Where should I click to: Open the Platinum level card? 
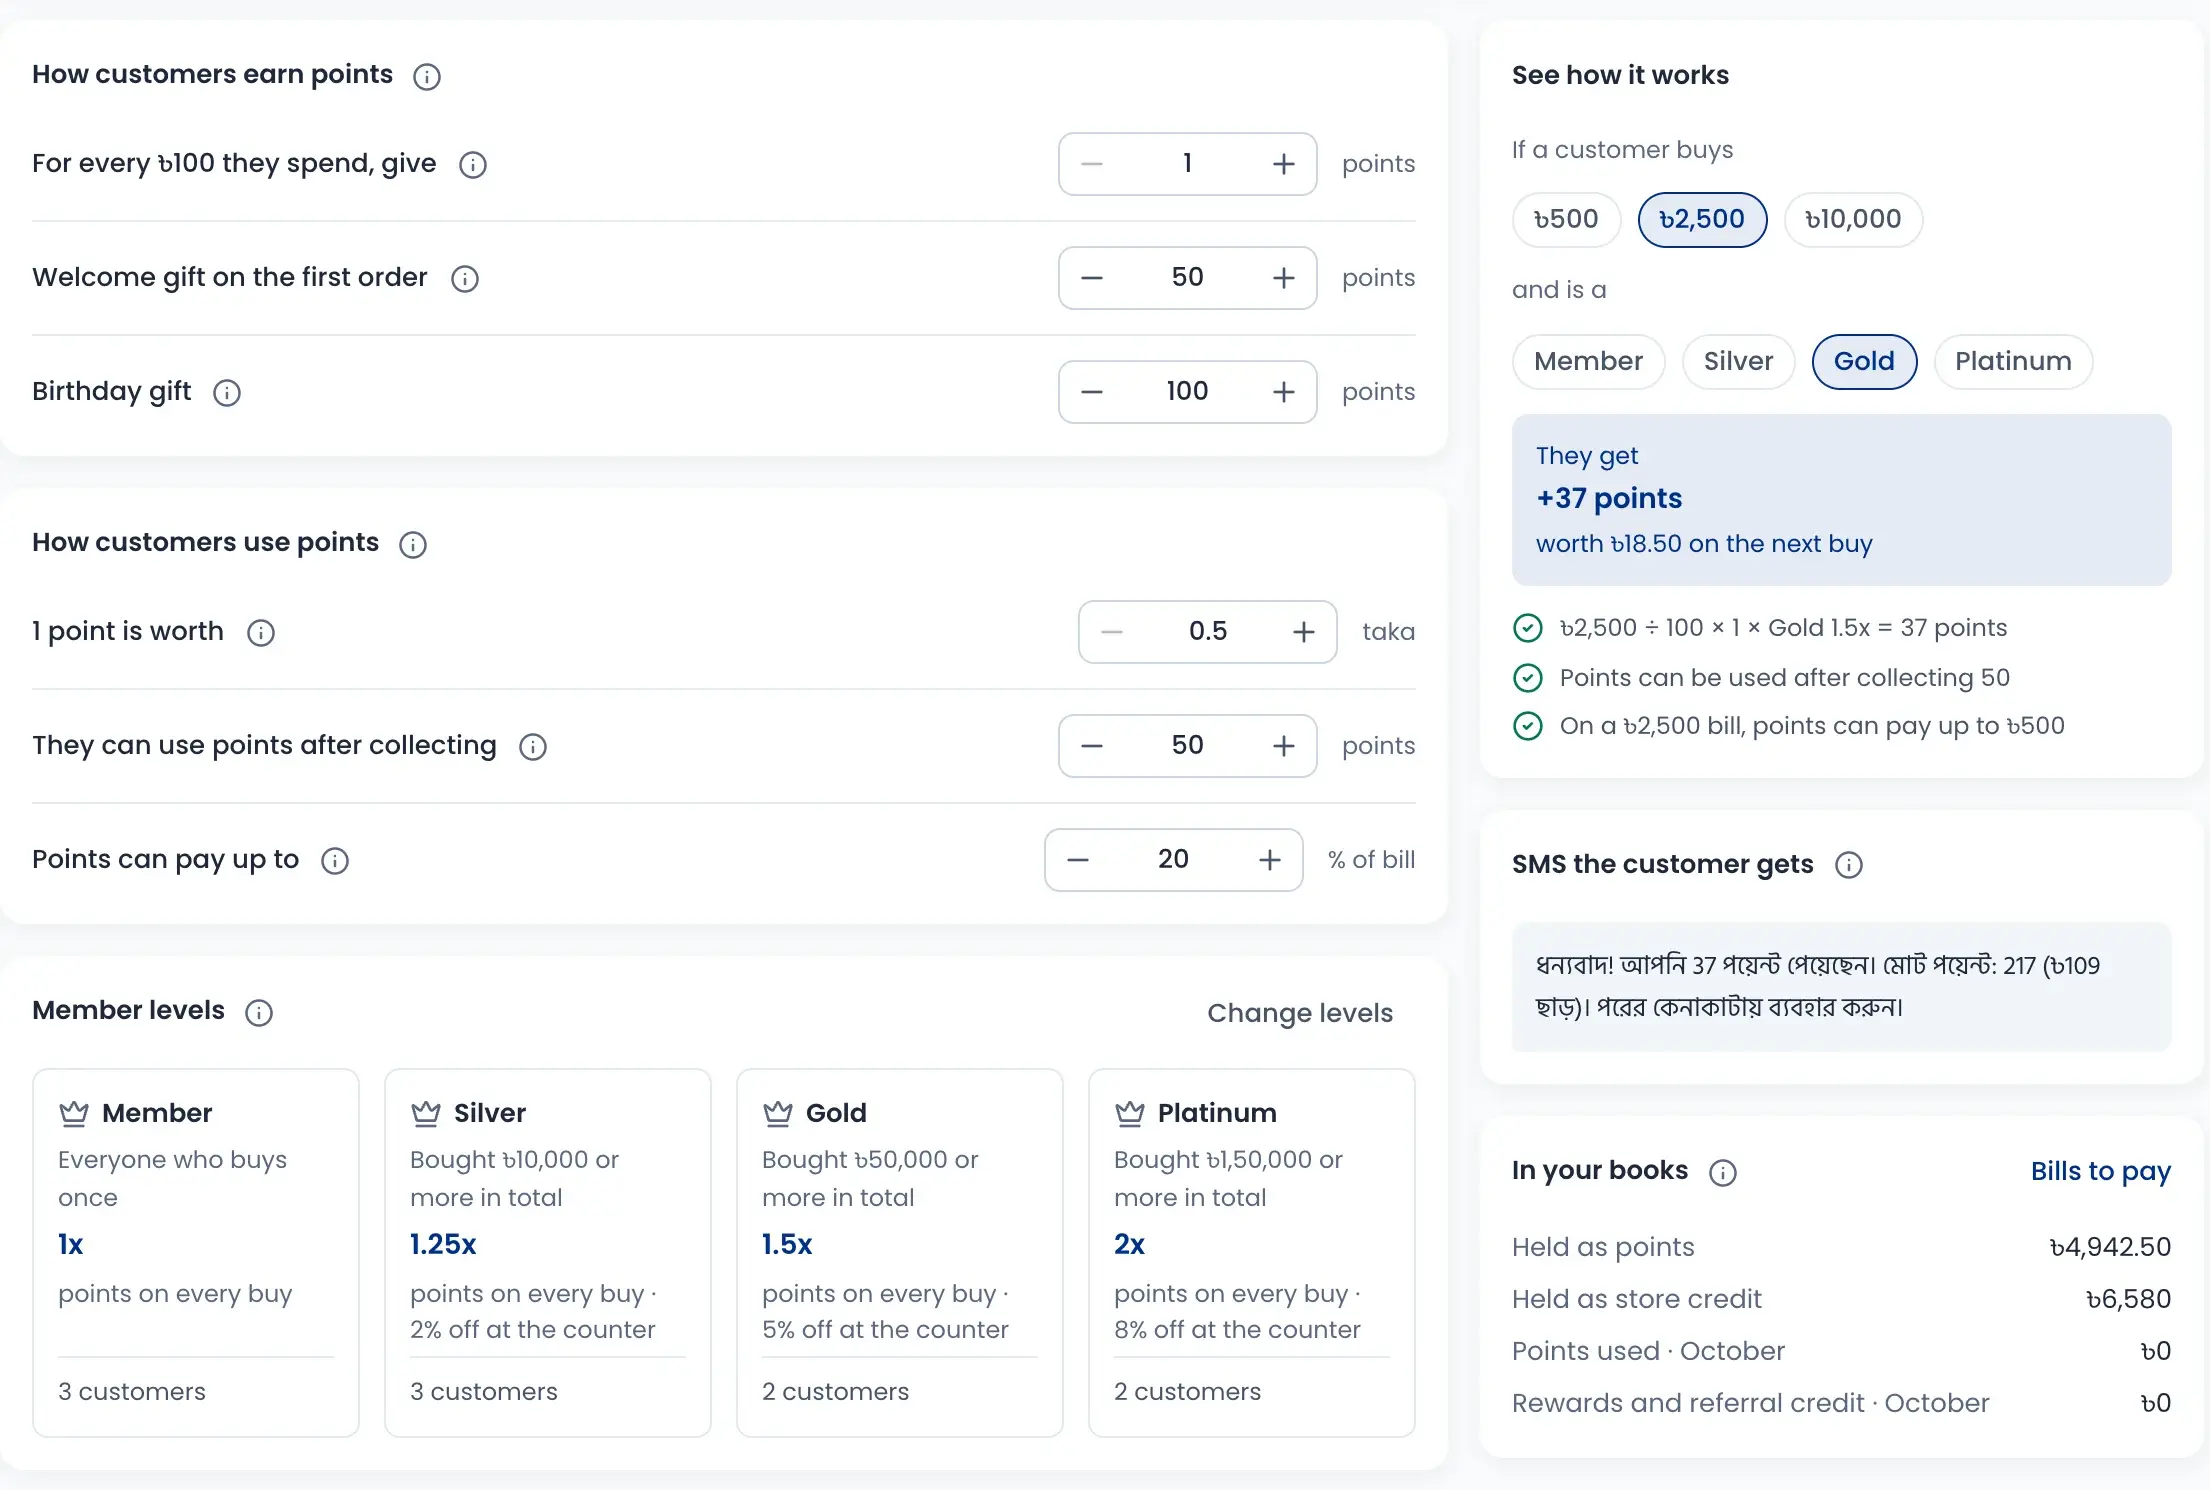point(1252,1253)
